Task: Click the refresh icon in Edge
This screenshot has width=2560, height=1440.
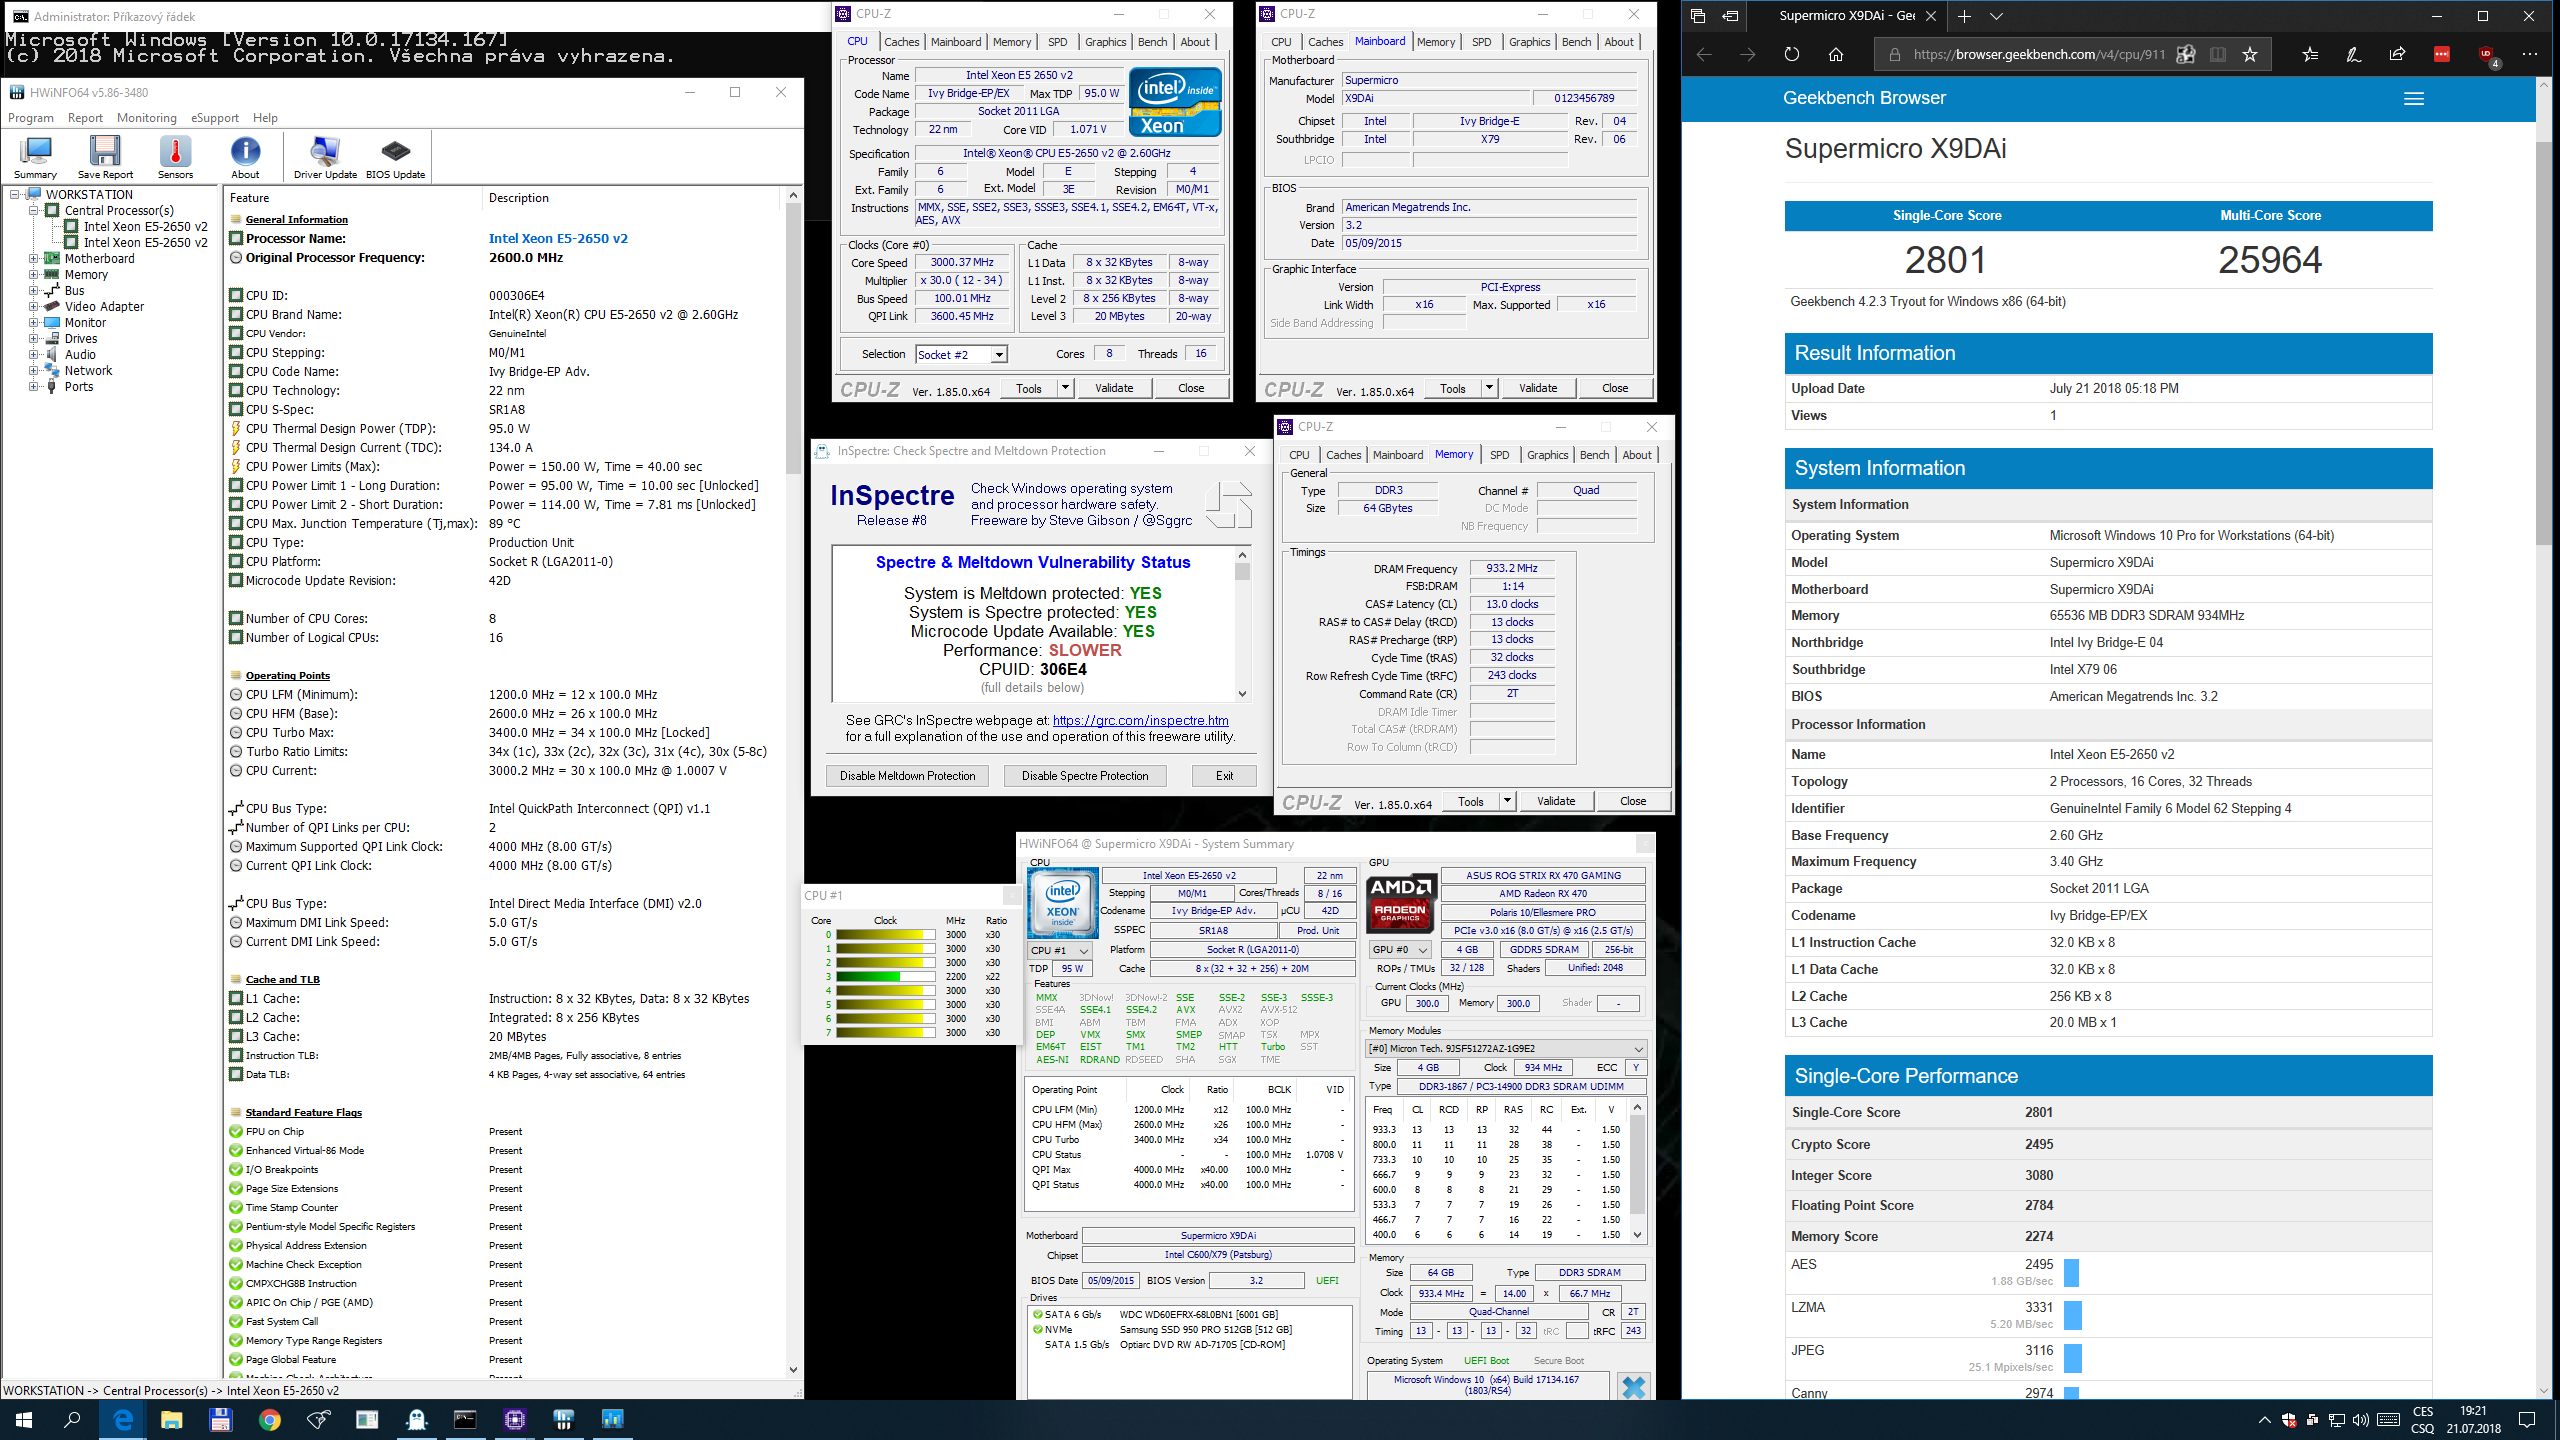Action: pos(1792,54)
